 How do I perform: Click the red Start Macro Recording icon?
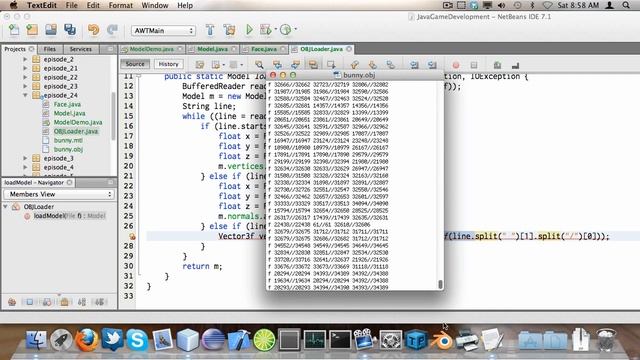[456, 65]
